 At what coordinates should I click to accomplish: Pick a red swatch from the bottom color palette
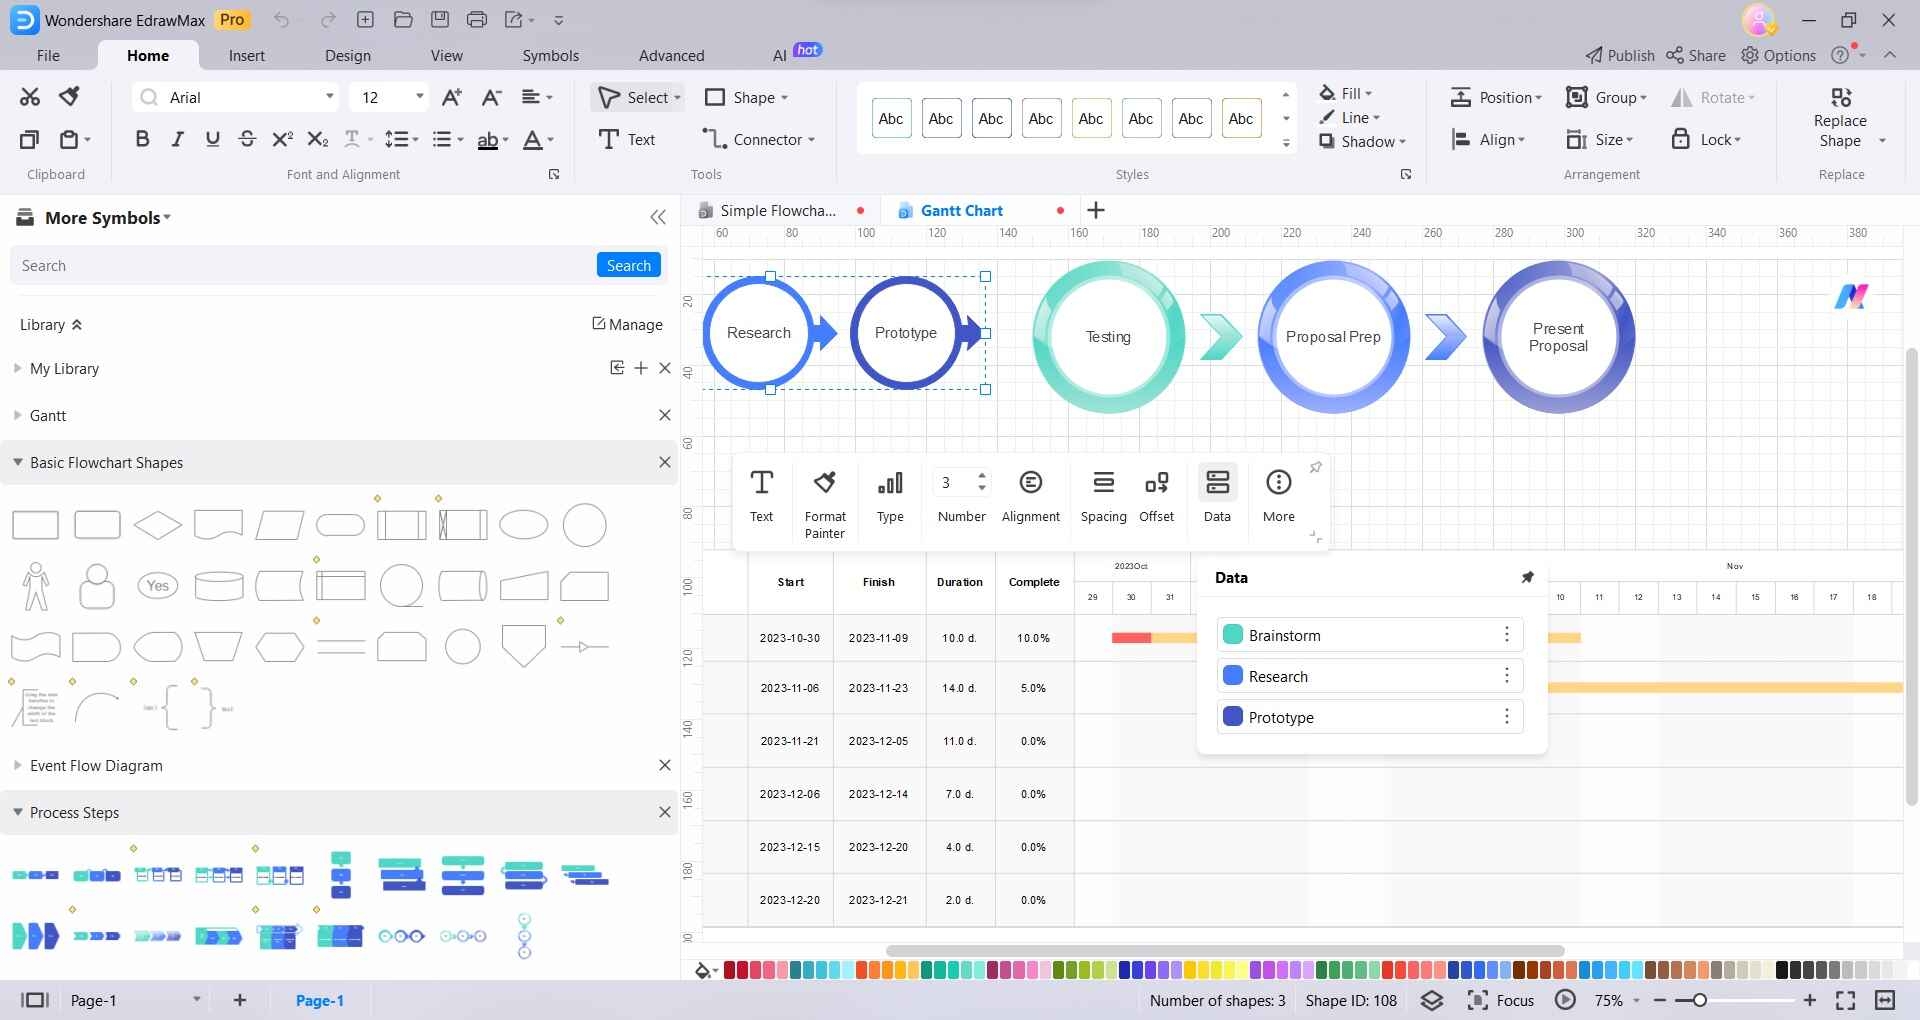731,969
